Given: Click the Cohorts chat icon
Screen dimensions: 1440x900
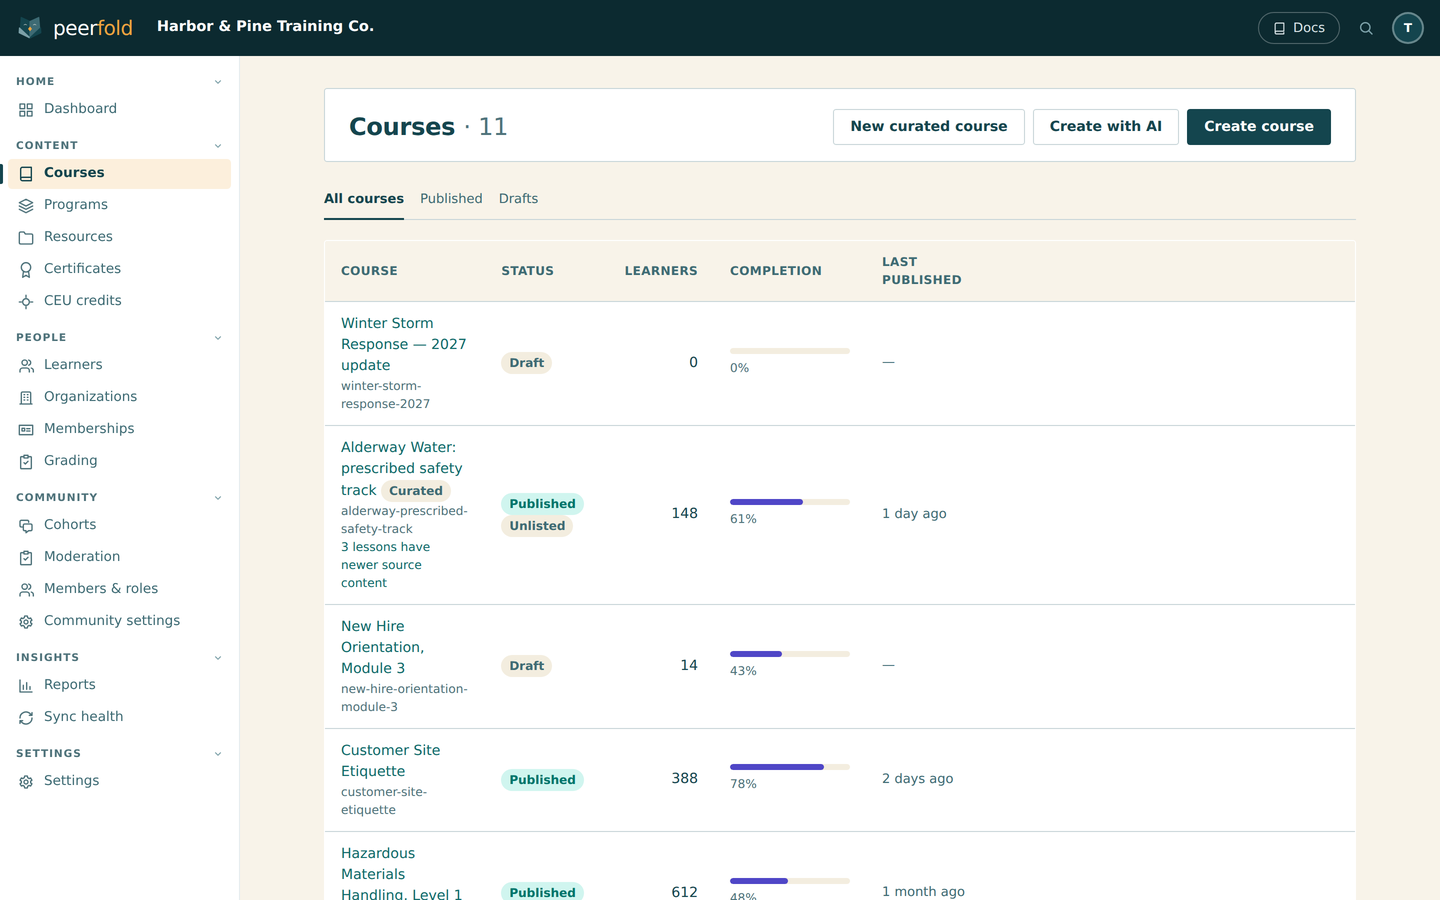Looking at the screenshot, I should pos(26,525).
